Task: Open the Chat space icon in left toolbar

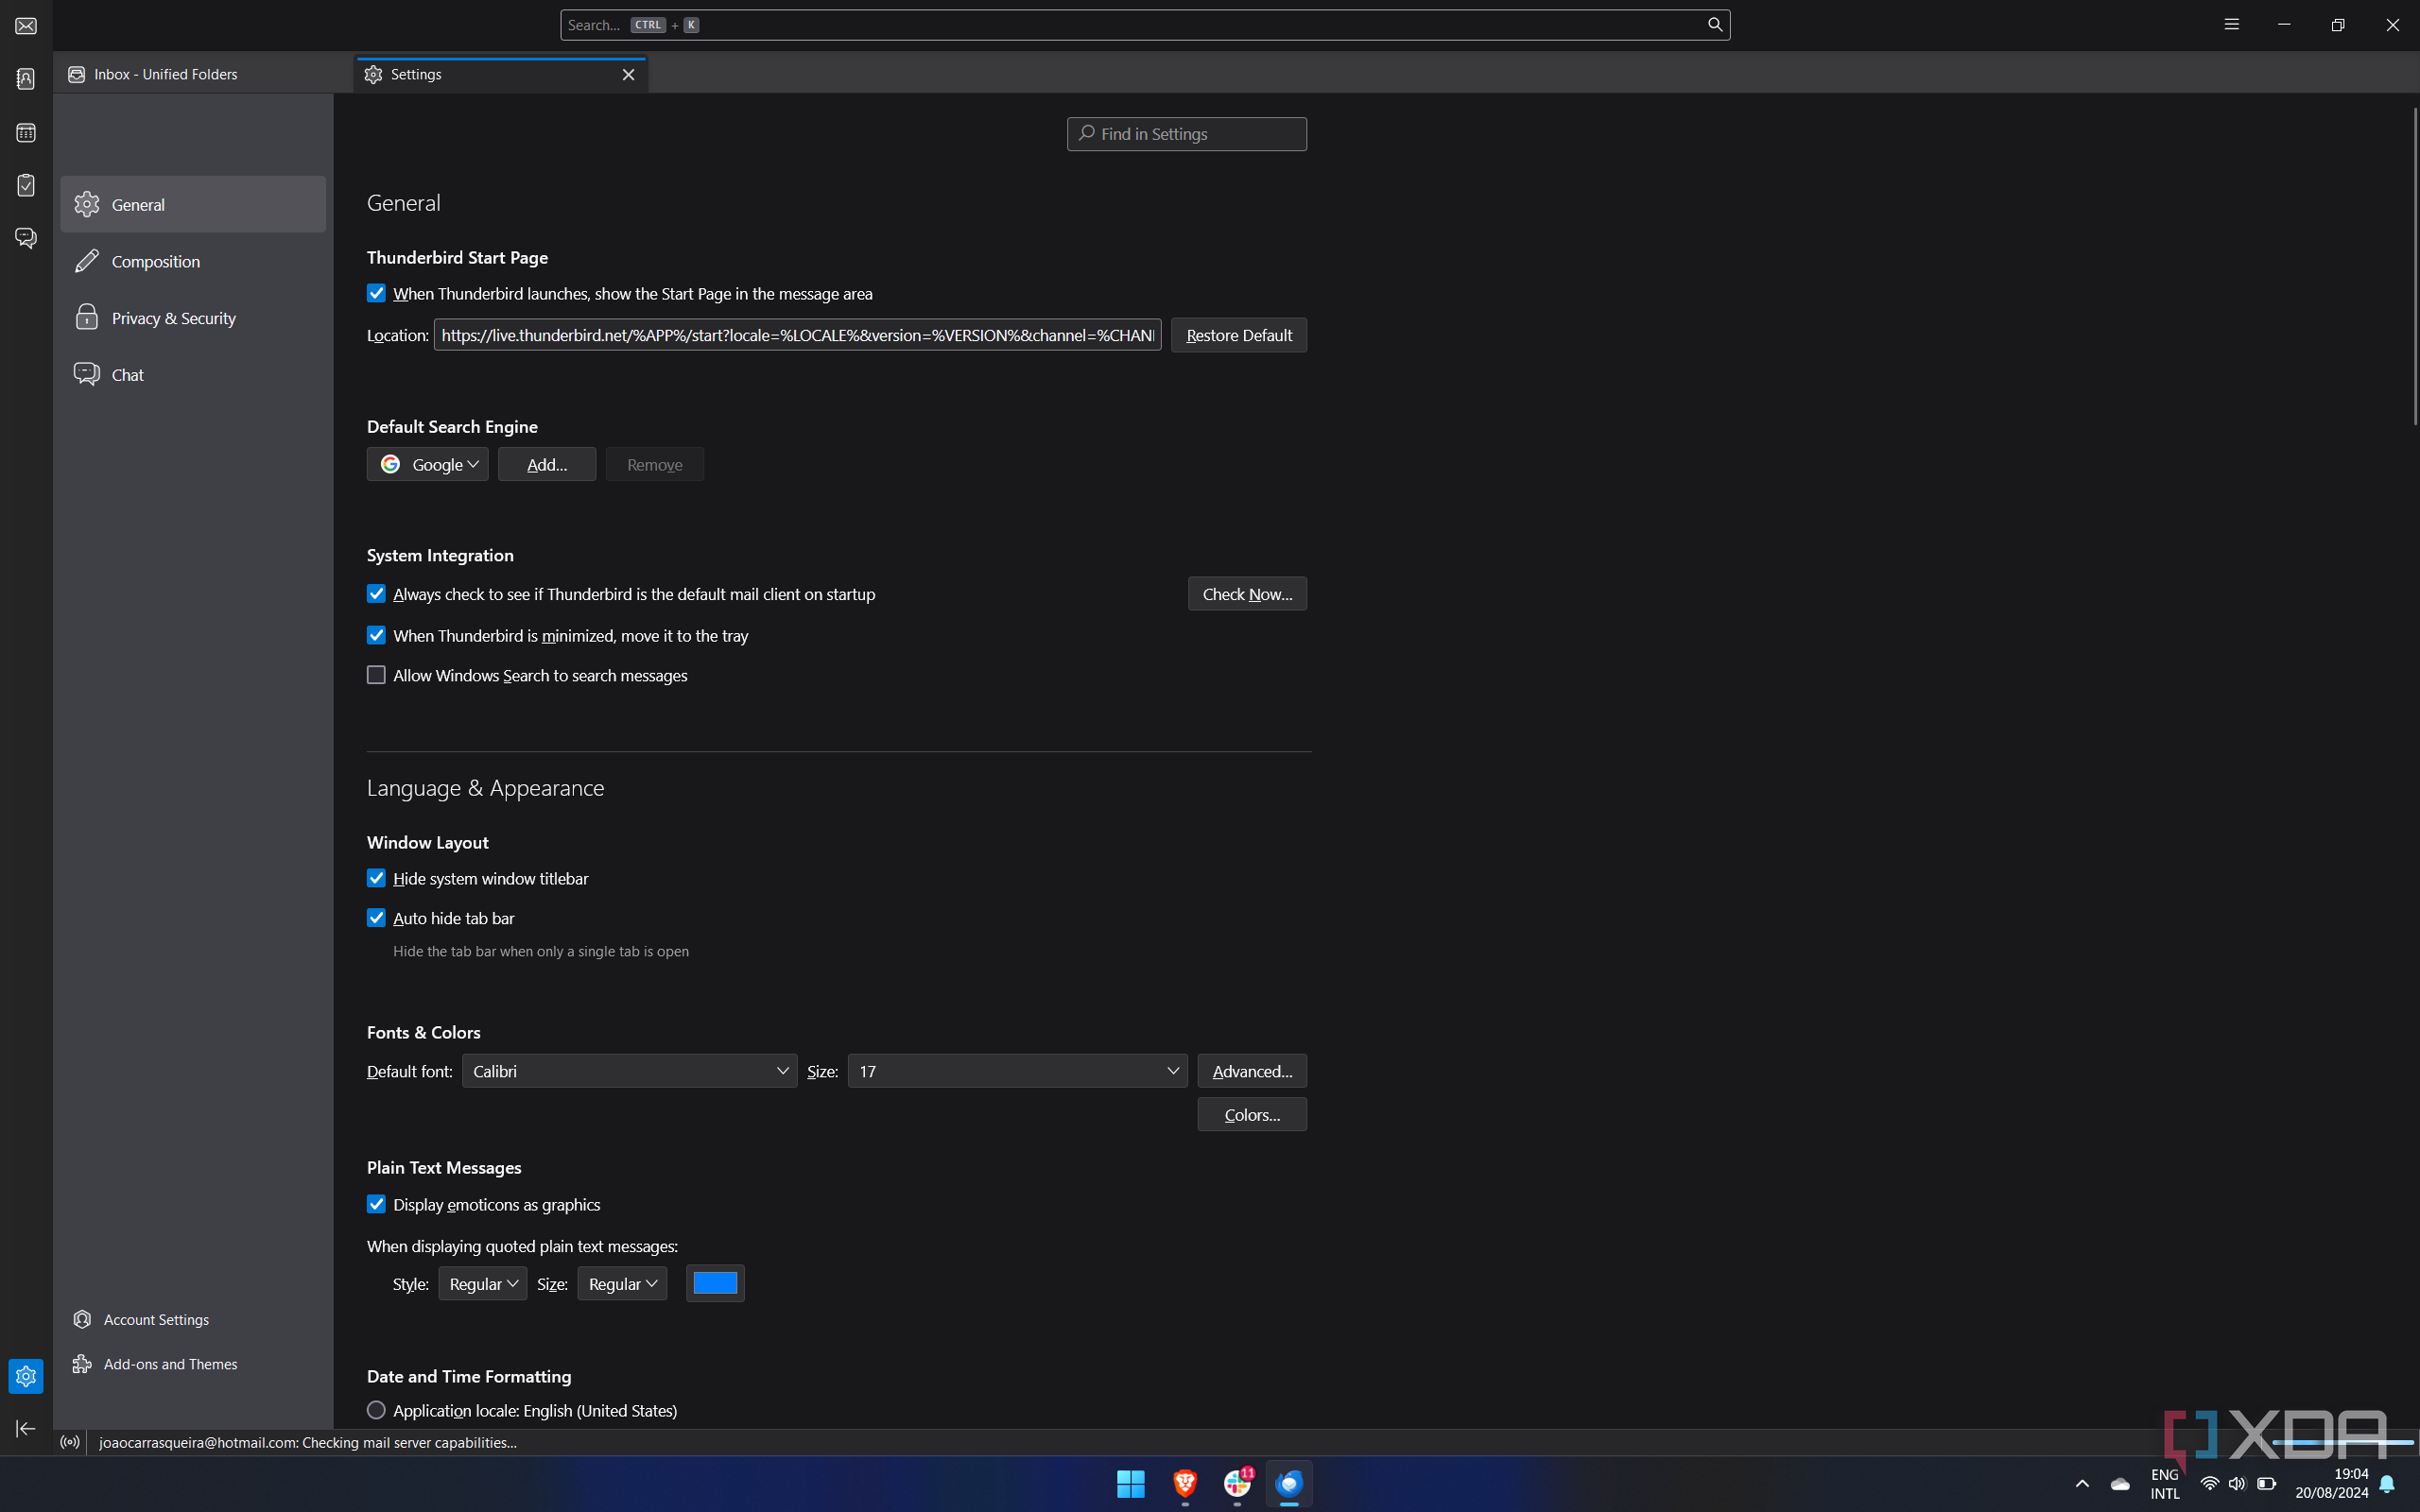Action: click(x=26, y=238)
